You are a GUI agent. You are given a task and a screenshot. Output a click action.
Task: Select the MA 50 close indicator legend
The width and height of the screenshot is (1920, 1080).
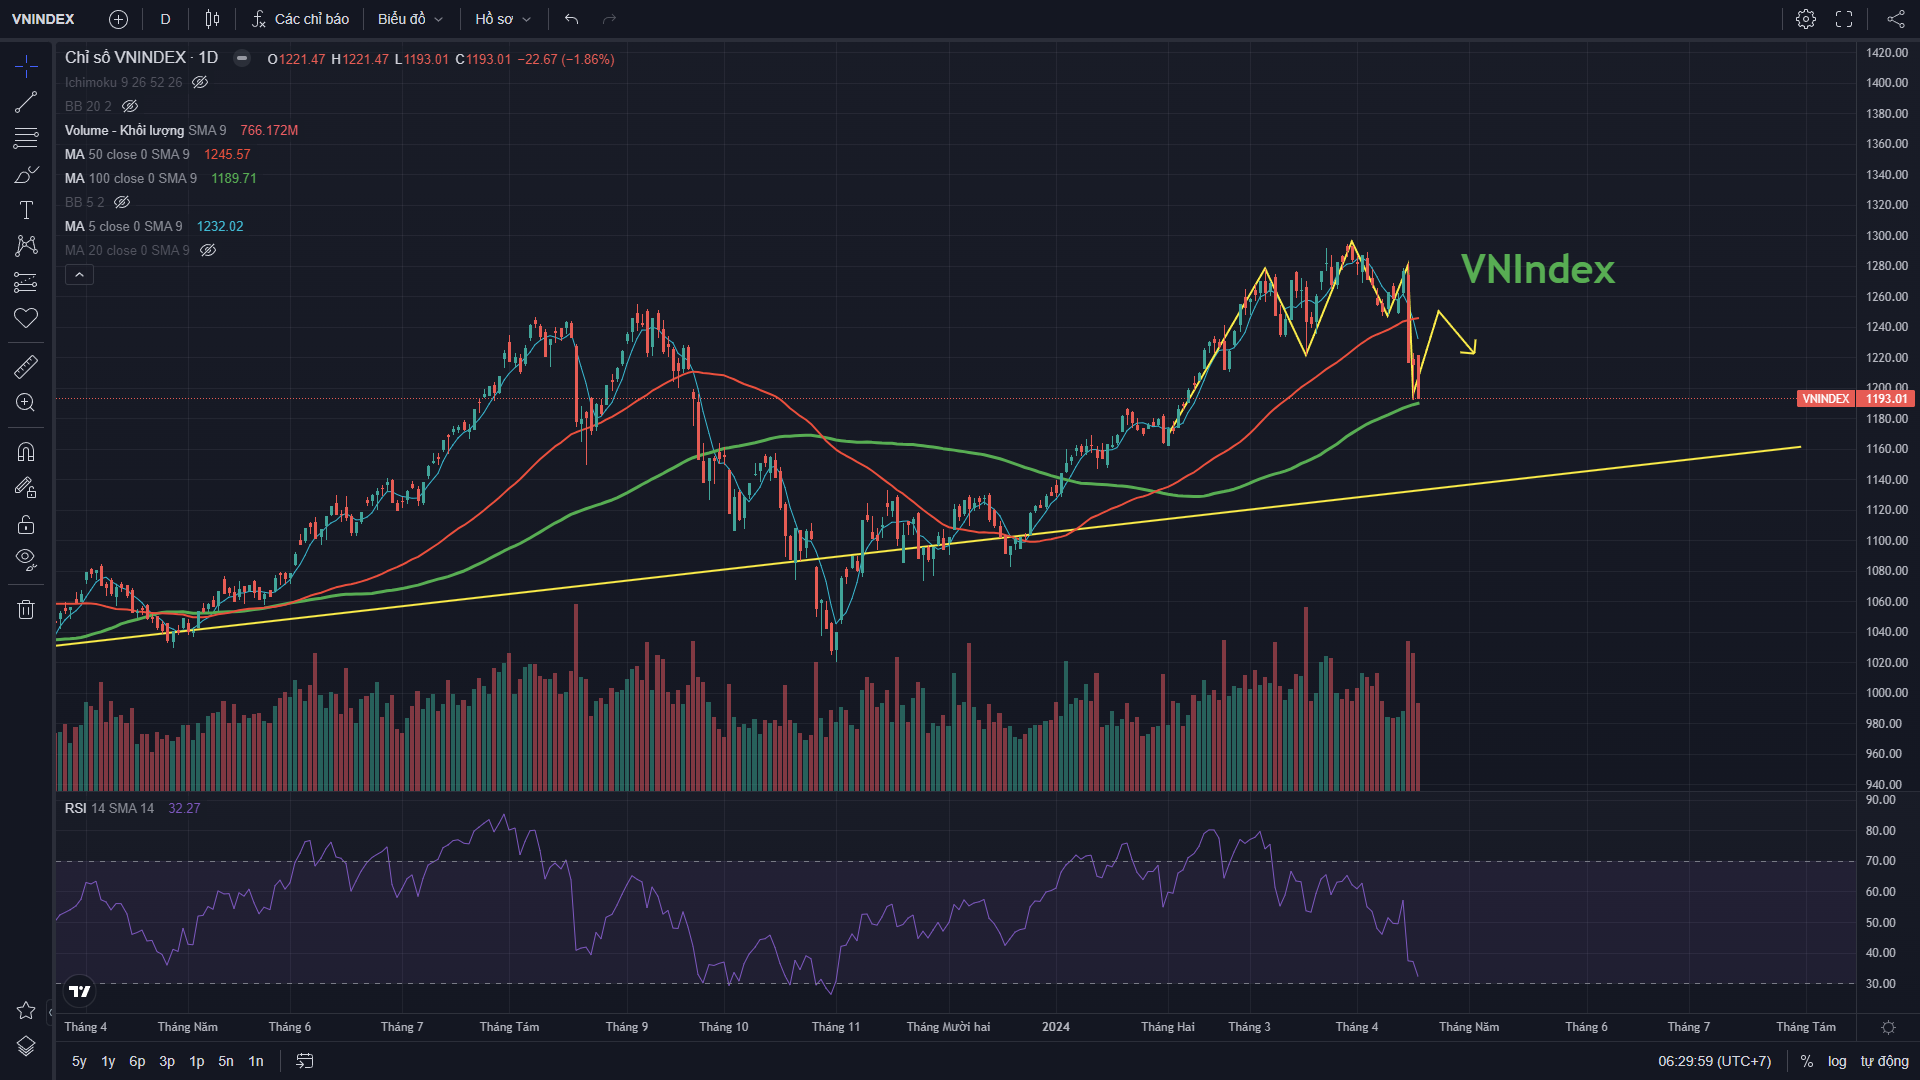point(127,154)
